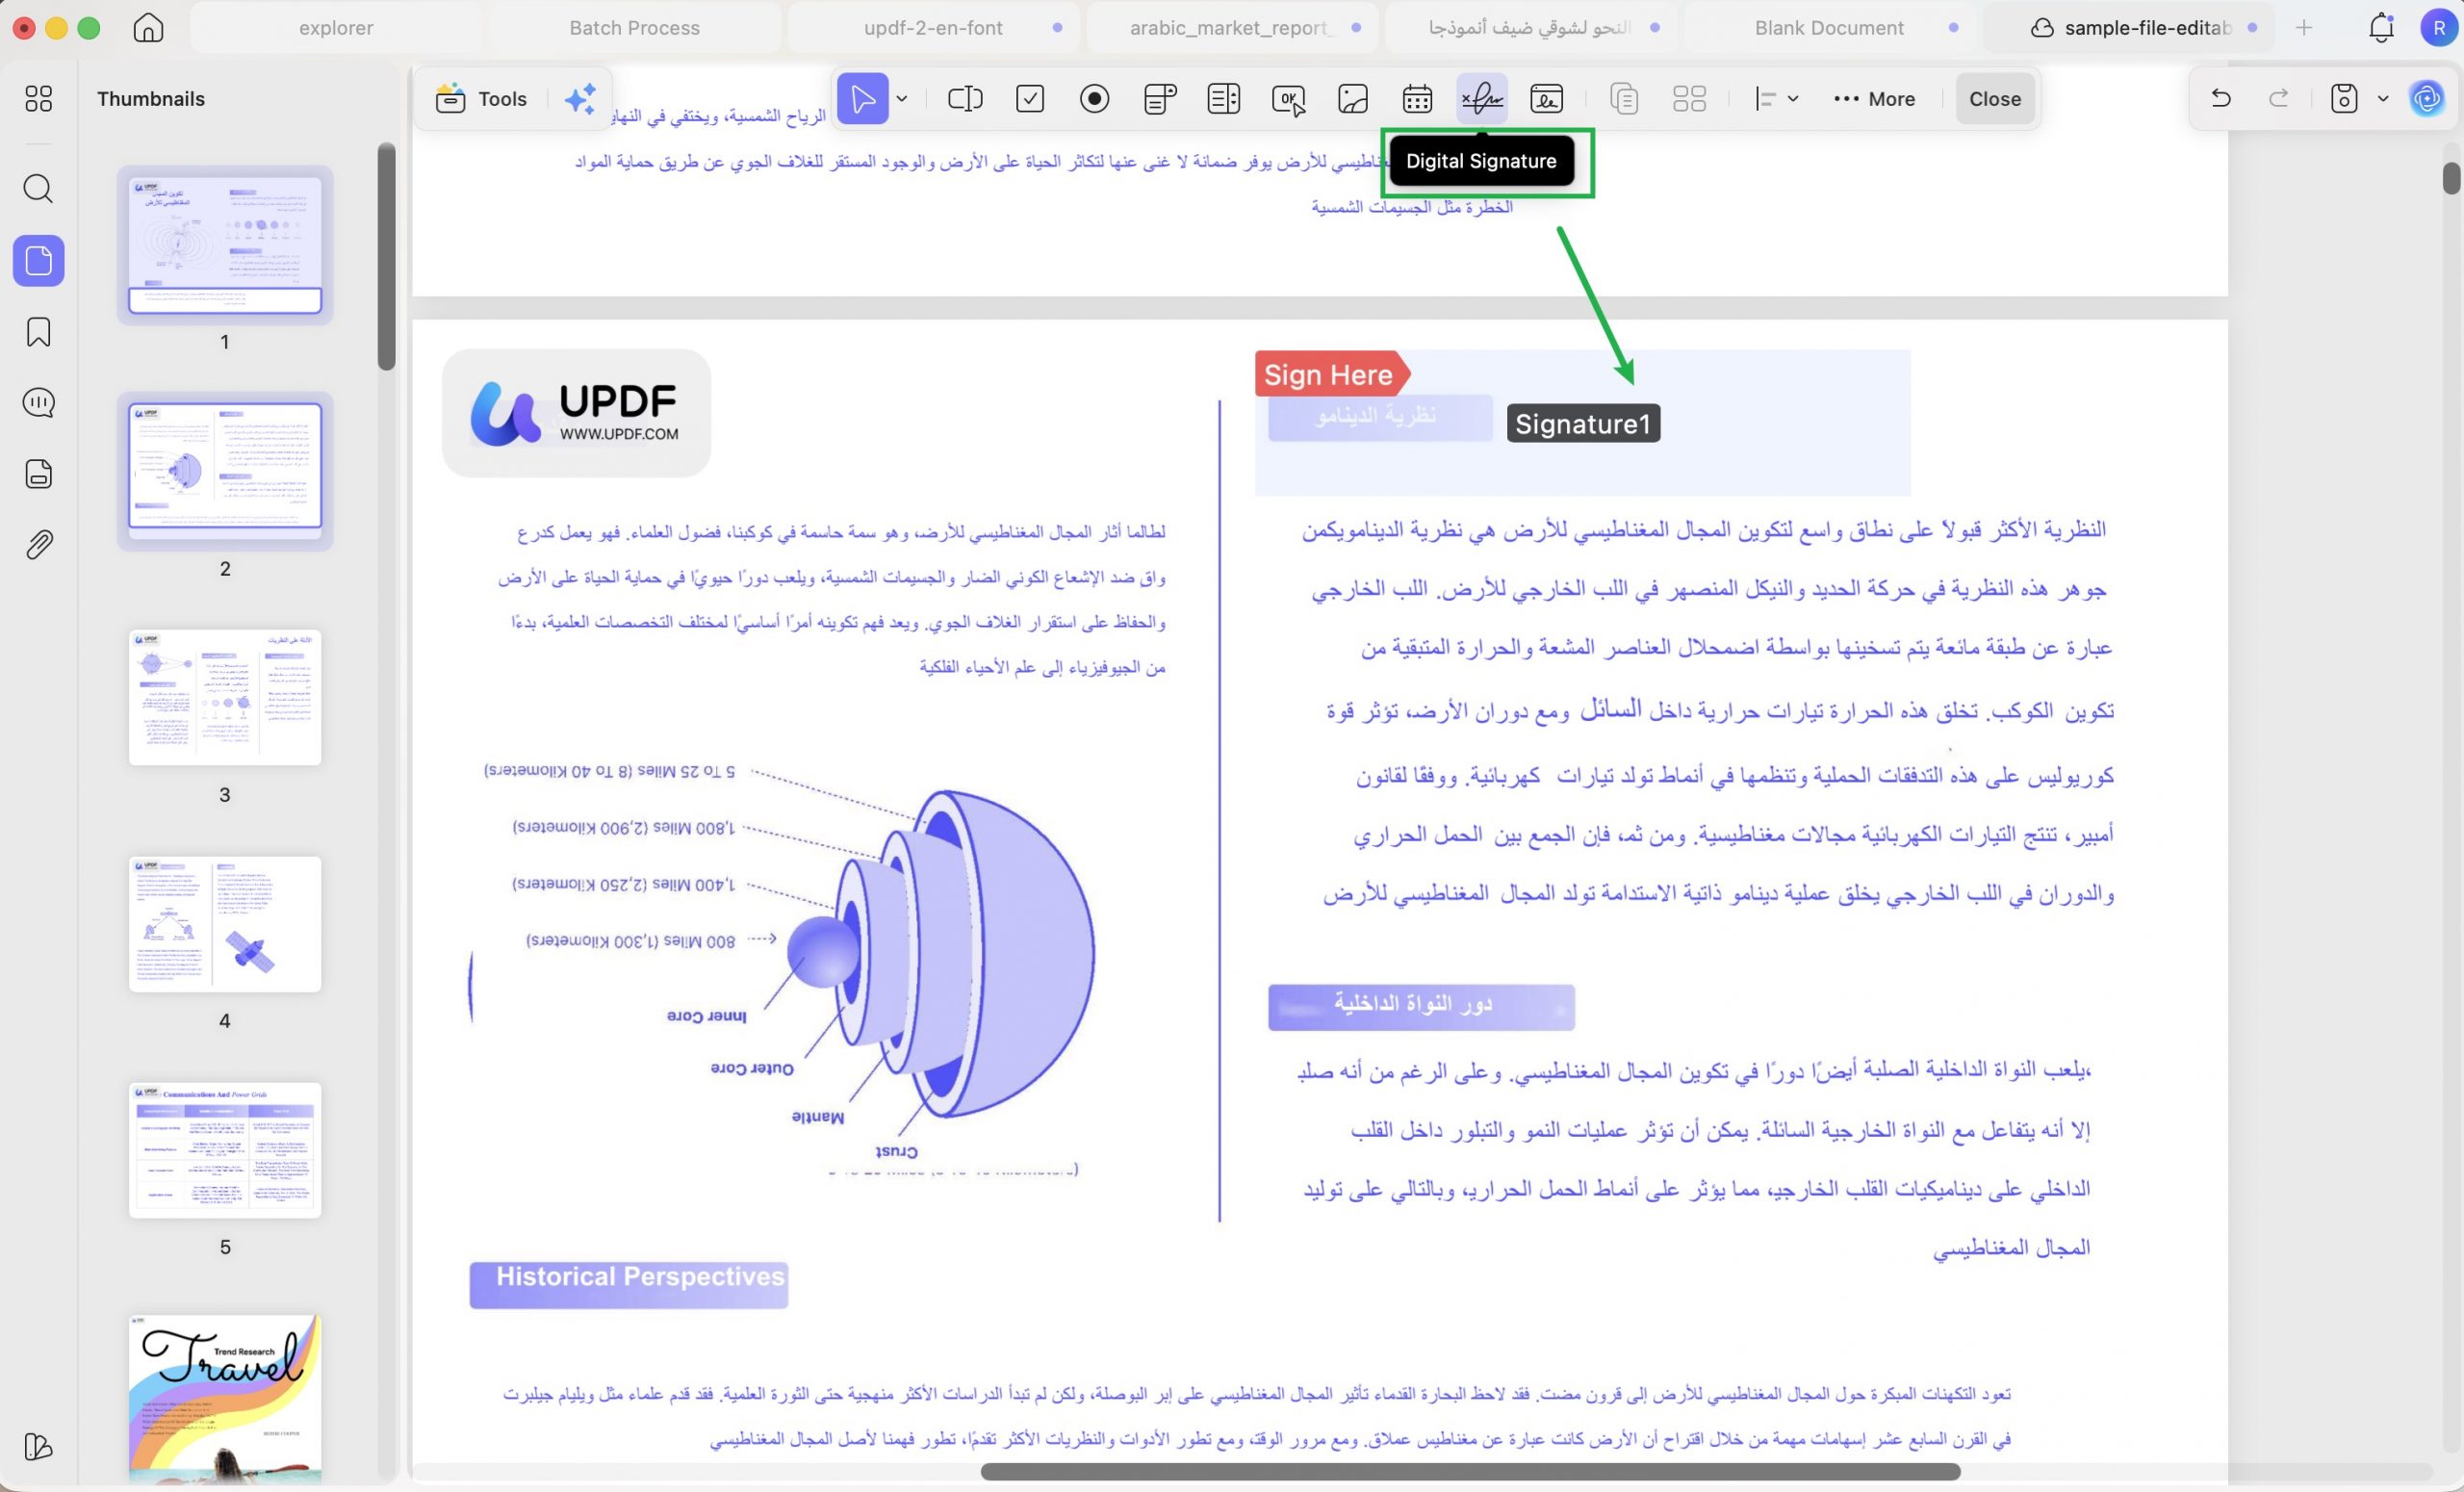Viewport: 2464px width, 1492px height.
Task: Select the Travel cover page thumbnail
Action: 225,1398
